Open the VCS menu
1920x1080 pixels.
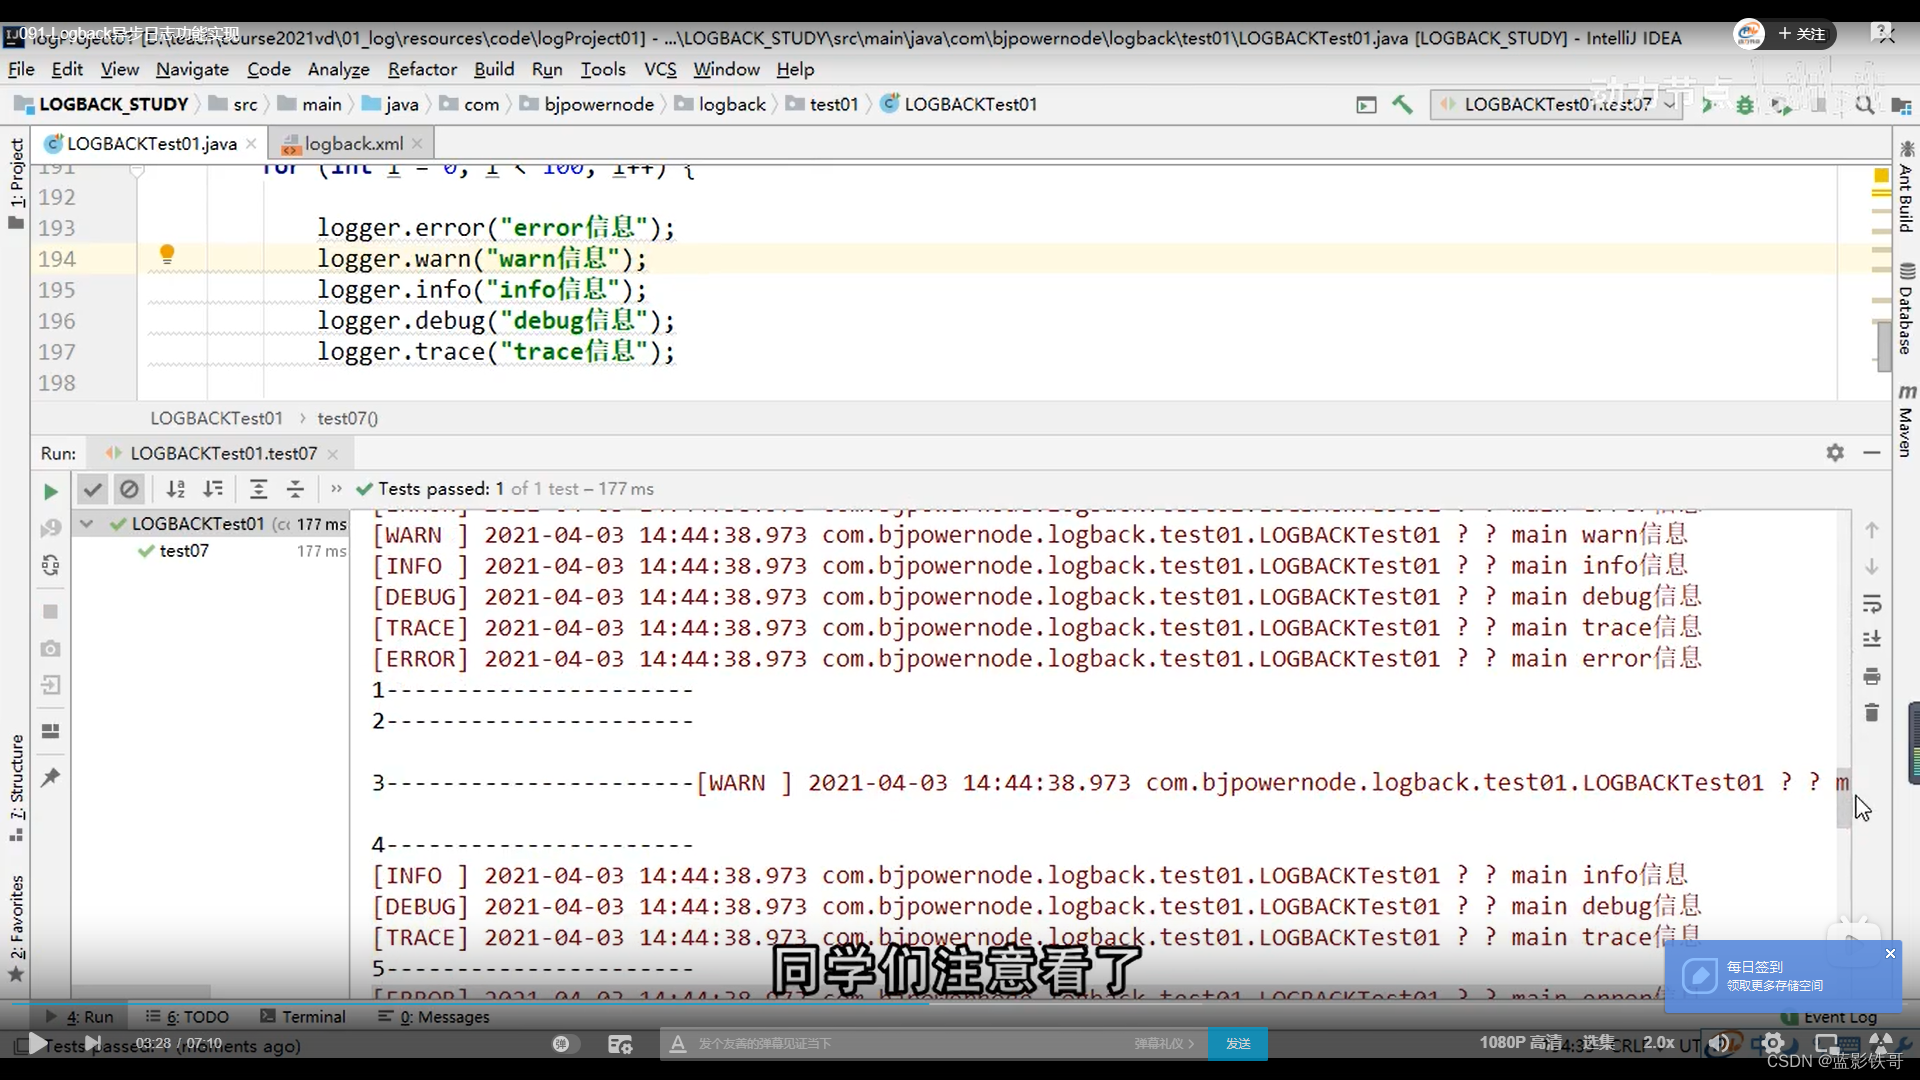pyautogui.click(x=660, y=69)
